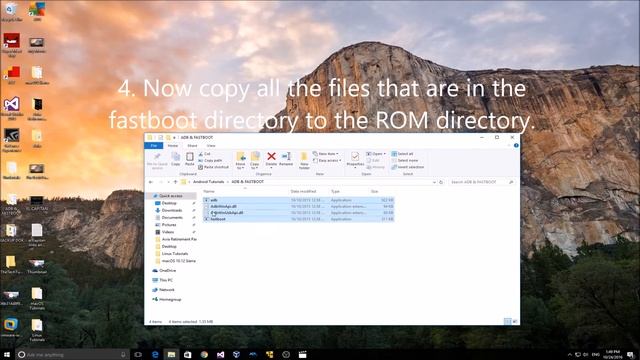640x360 pixels.
Task: Click the Properties ribbon button
Action: [x=355, y=159]
